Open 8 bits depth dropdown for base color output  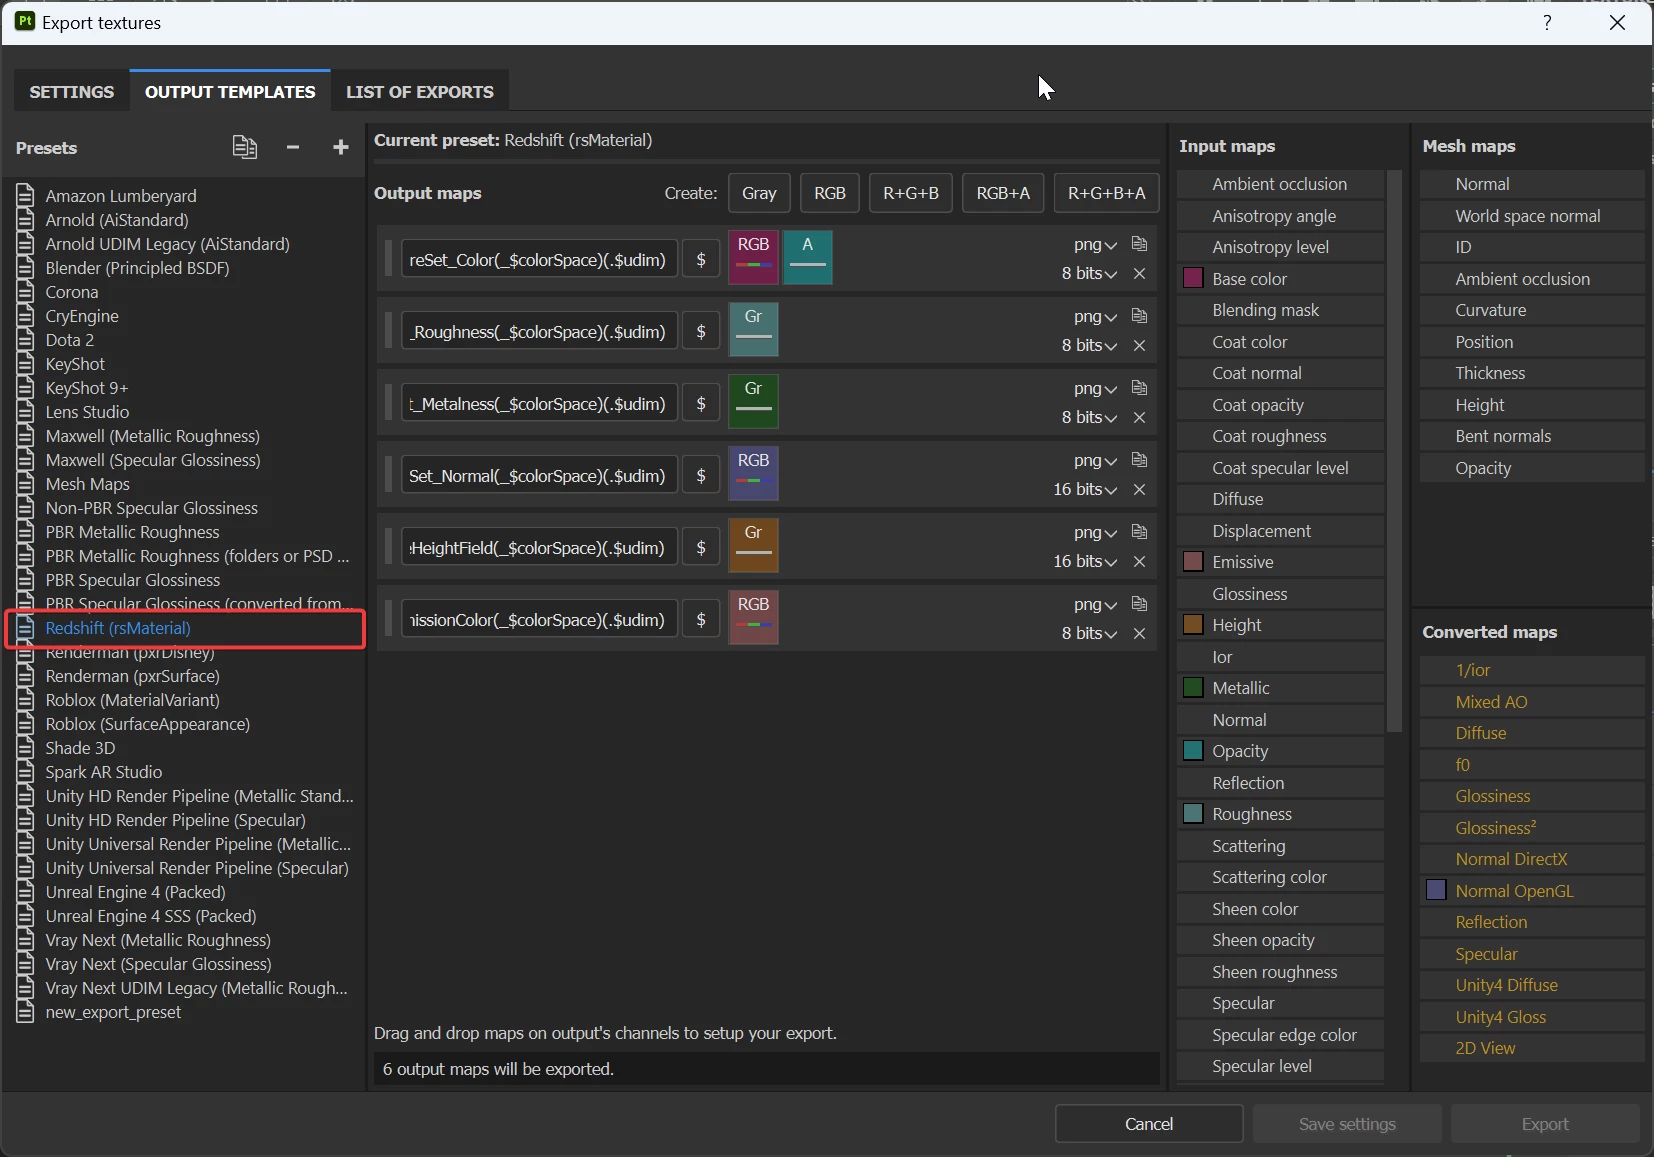[x=1089, y=273]
